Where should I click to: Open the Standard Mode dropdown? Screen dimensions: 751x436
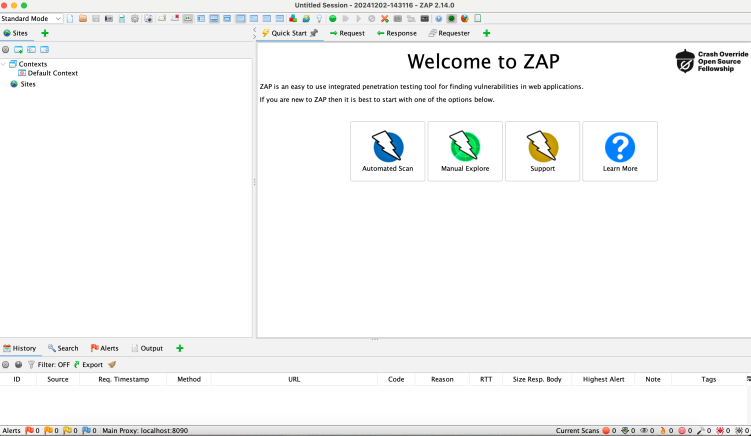[31, 18]
